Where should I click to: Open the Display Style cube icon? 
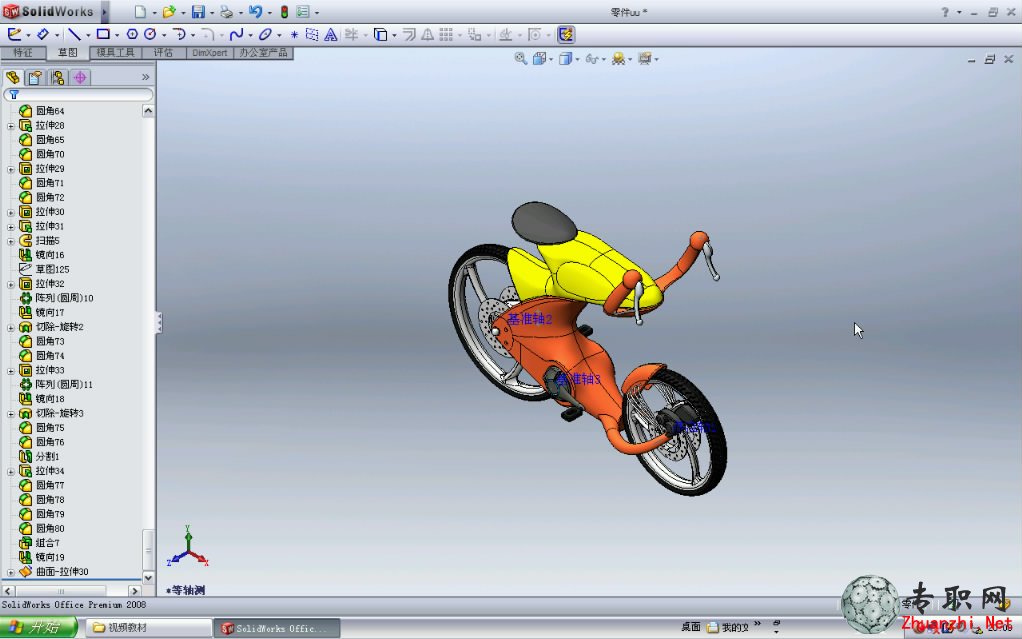click(x=565, y=59)
